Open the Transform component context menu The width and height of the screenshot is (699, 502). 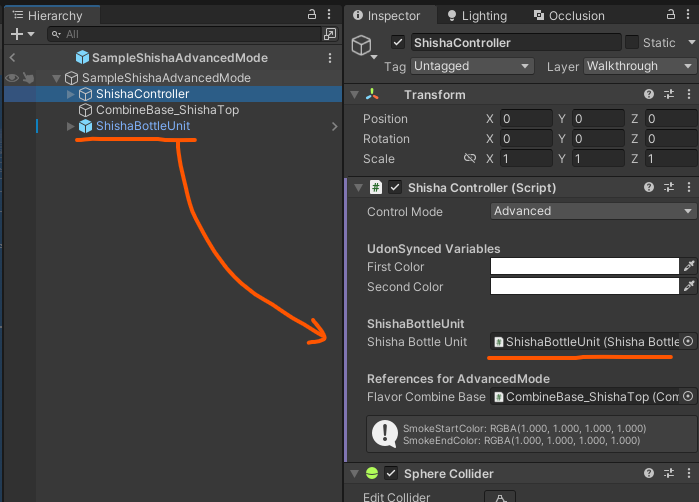[689, 94]
